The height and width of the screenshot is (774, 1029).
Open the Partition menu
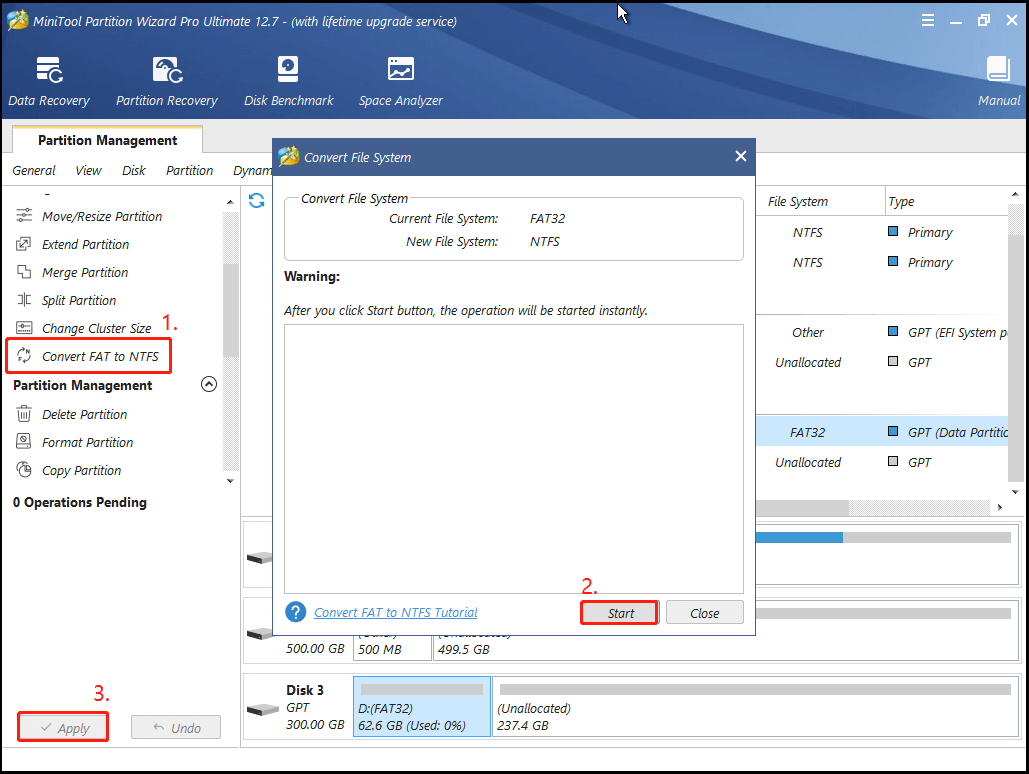pyautogui.click(x=189, y=171)
